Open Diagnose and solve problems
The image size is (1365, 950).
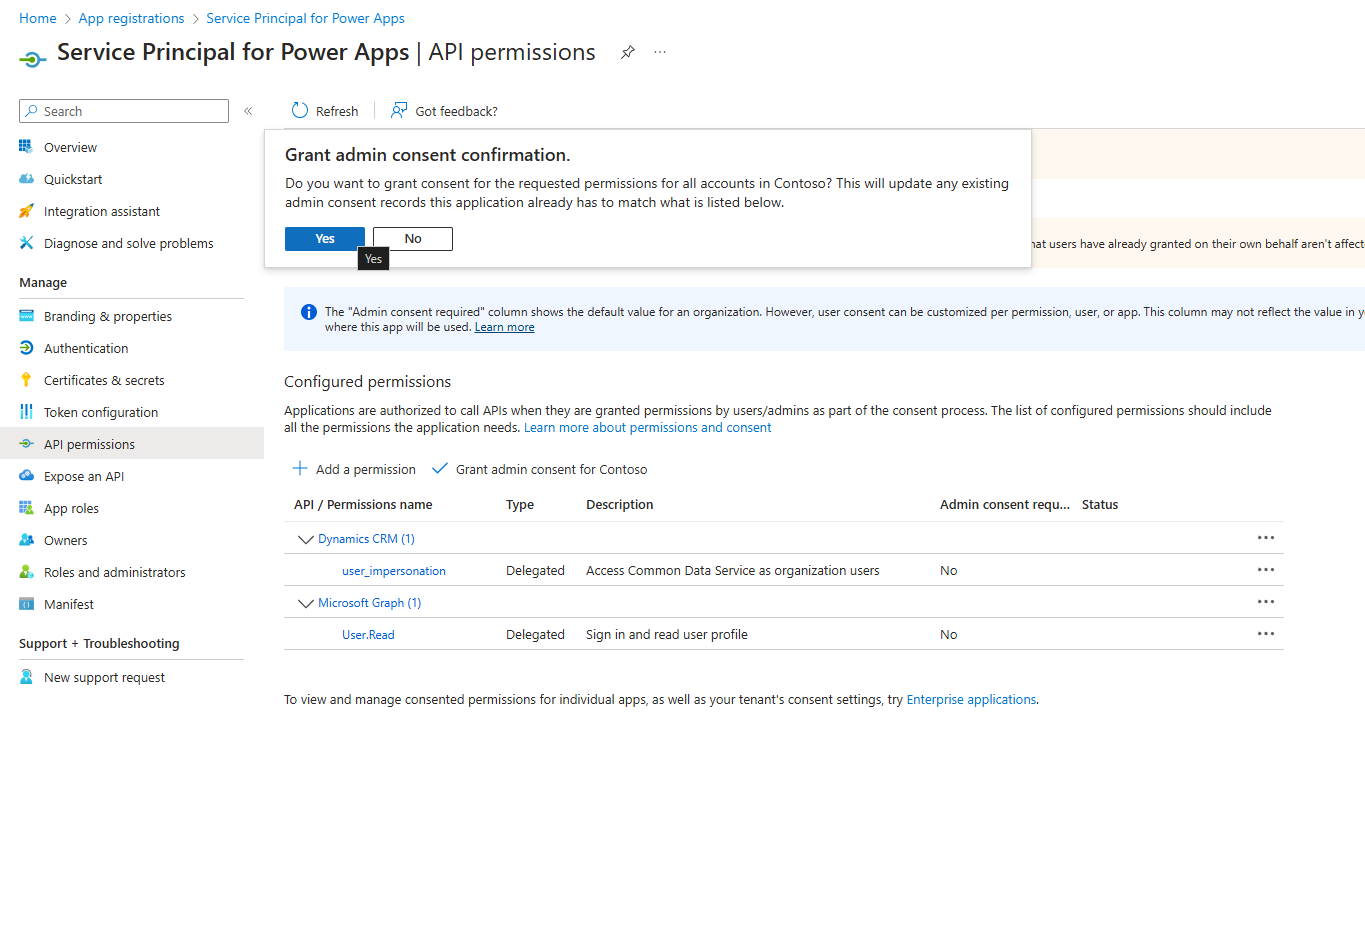coord(129,243)
